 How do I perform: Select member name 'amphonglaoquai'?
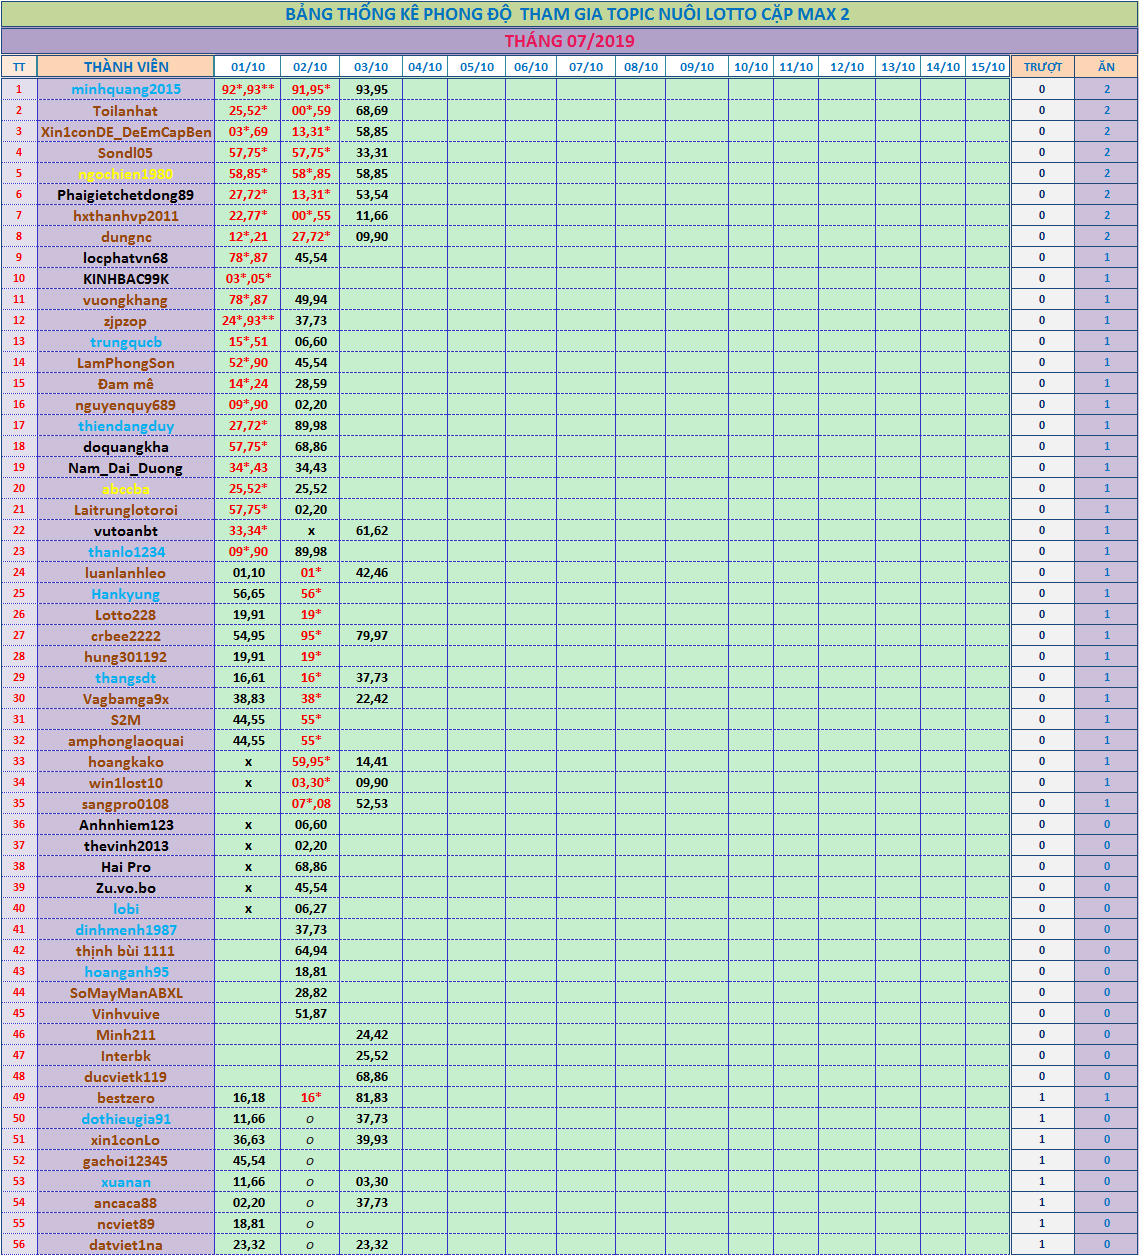pos(126,740)
